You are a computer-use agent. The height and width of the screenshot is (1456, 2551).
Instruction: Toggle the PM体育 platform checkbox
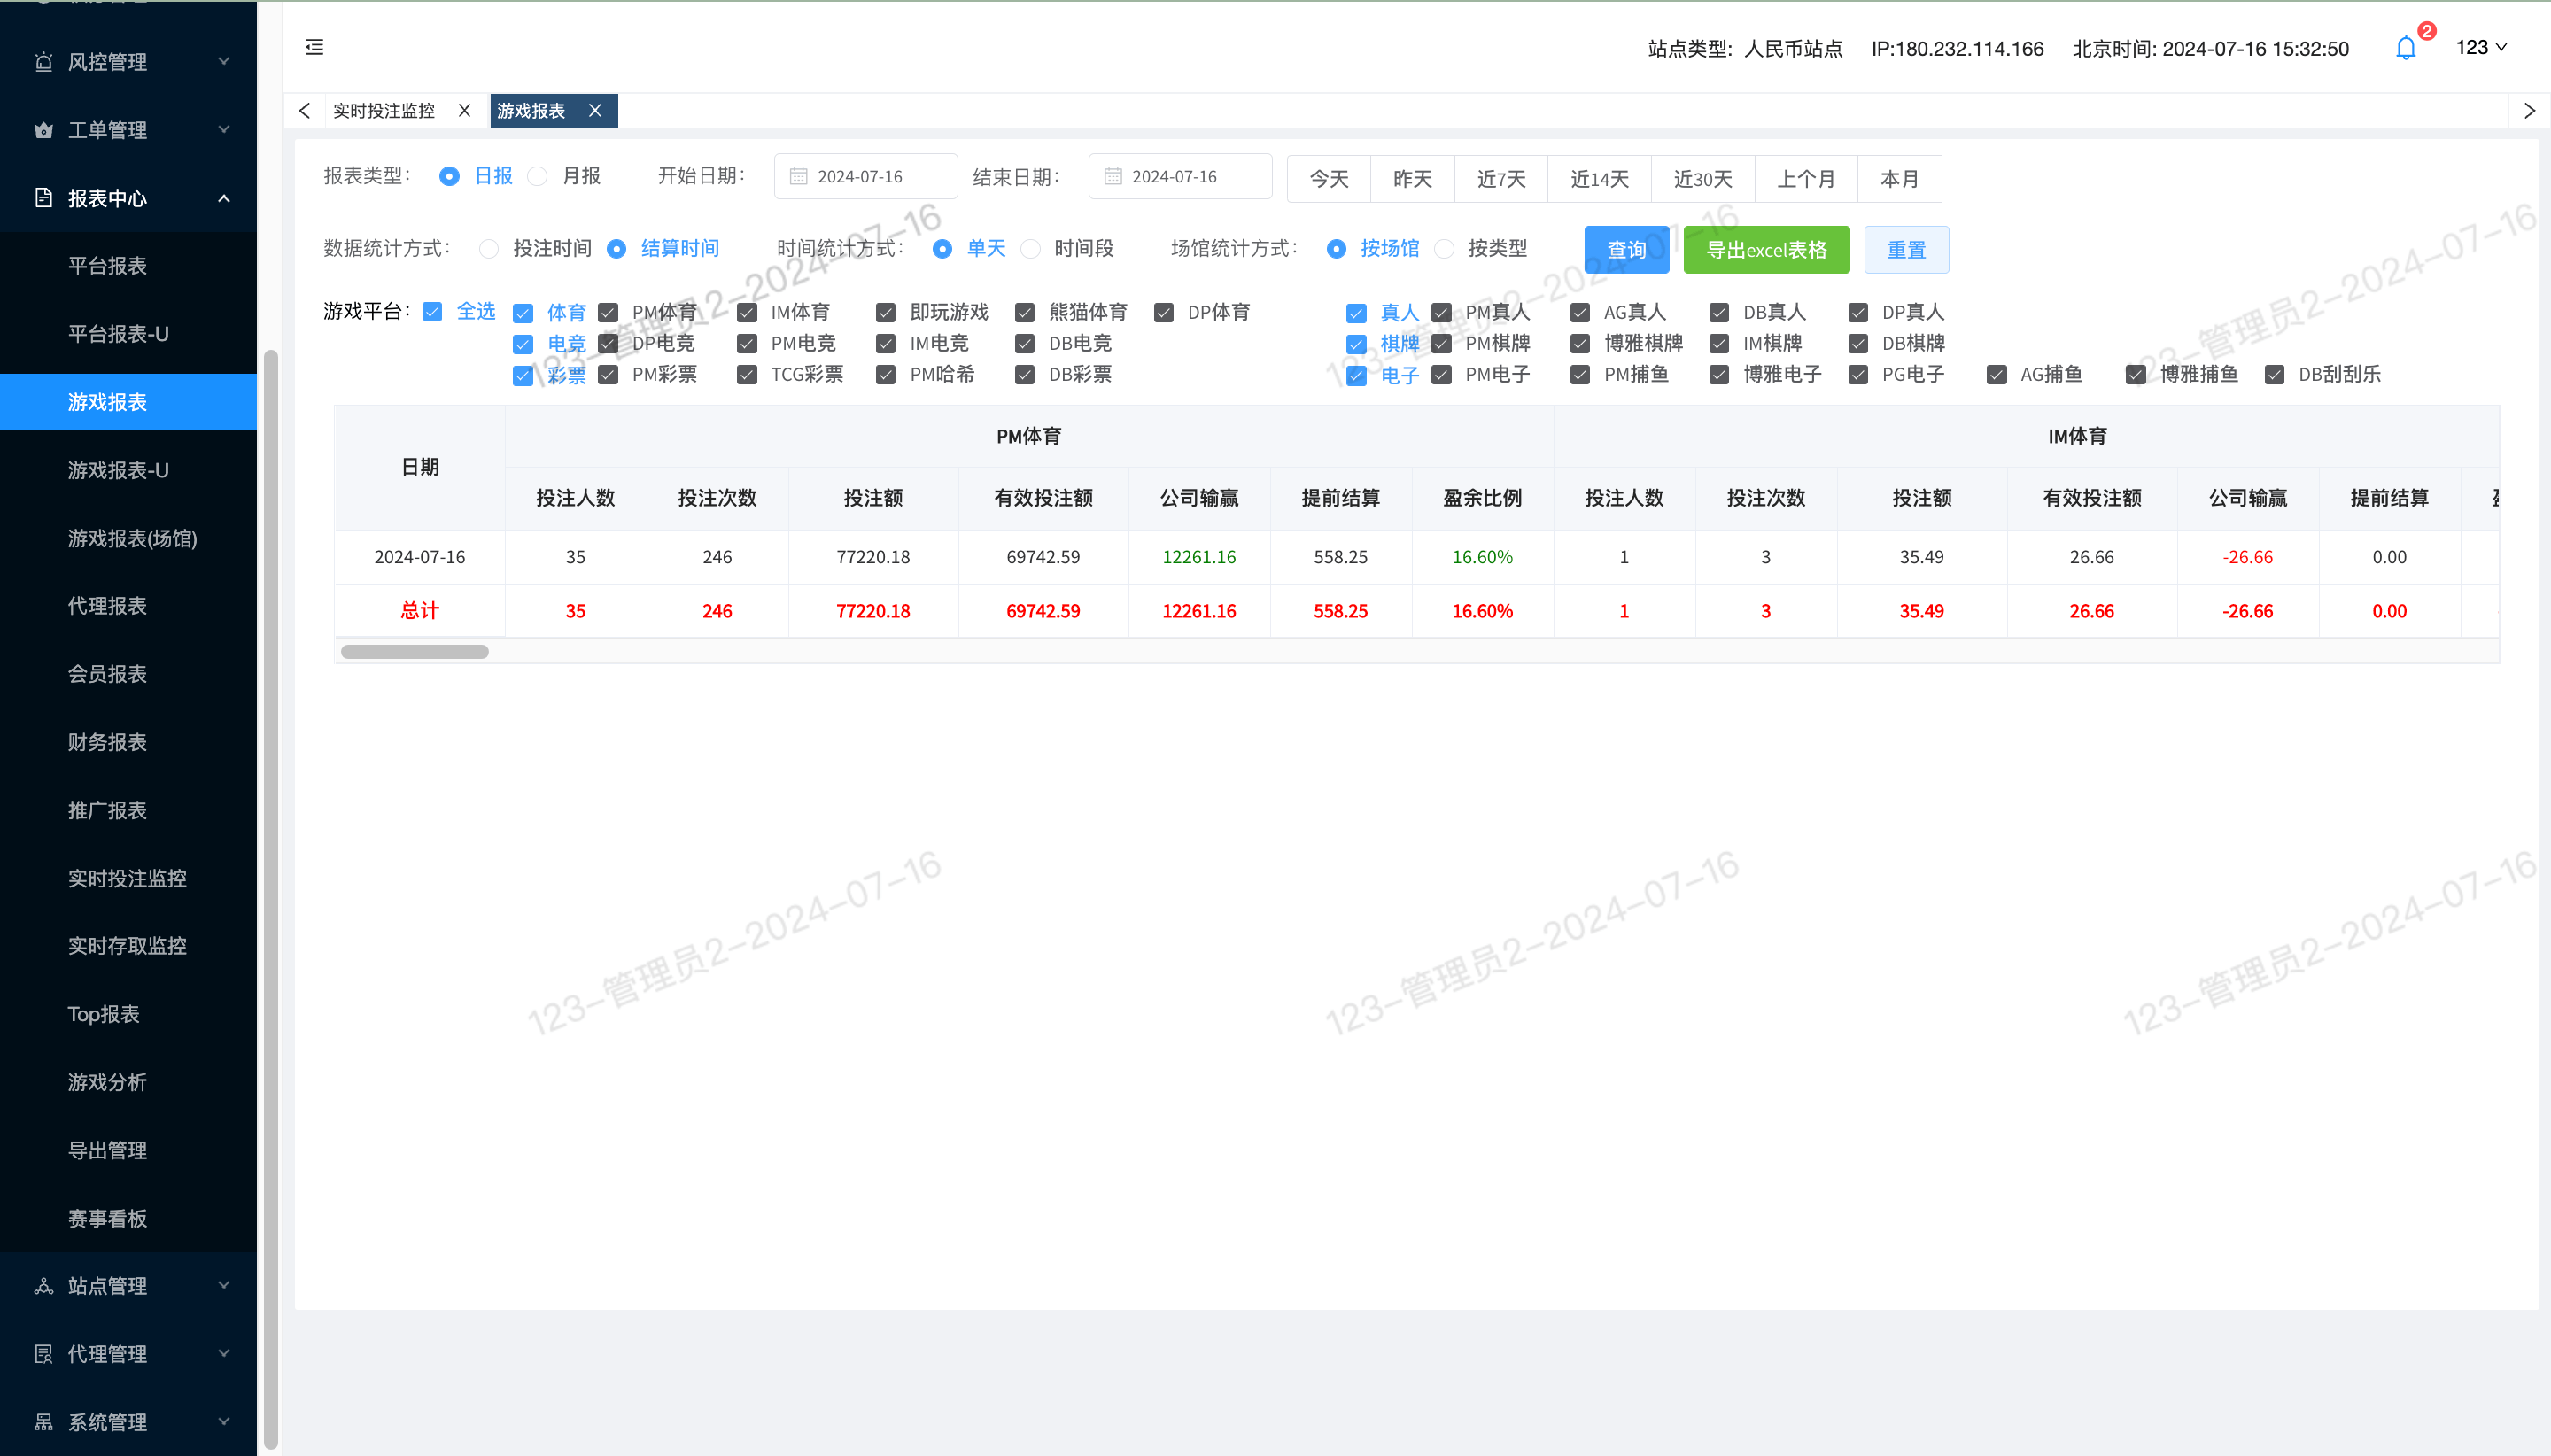(x=608, y=313)
